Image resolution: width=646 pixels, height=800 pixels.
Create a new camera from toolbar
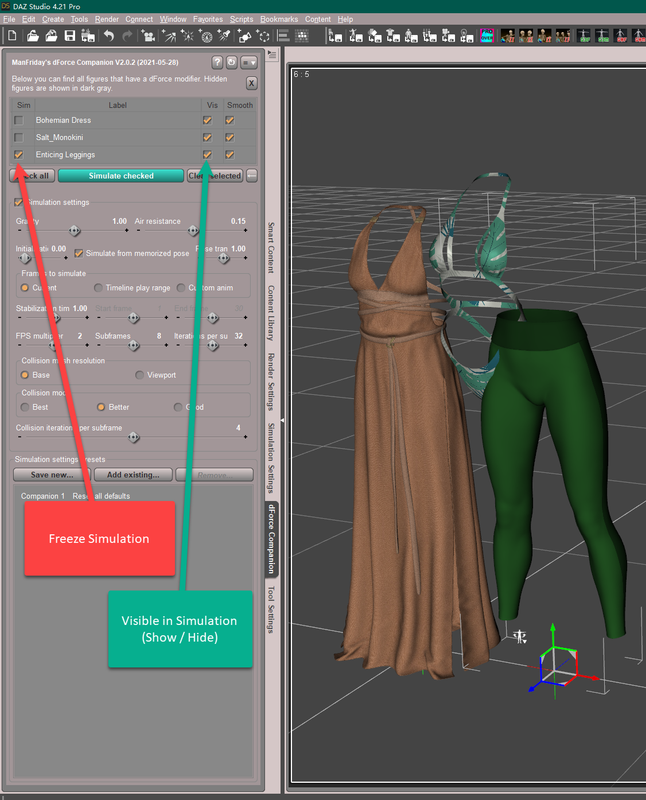tap(148, 36)
